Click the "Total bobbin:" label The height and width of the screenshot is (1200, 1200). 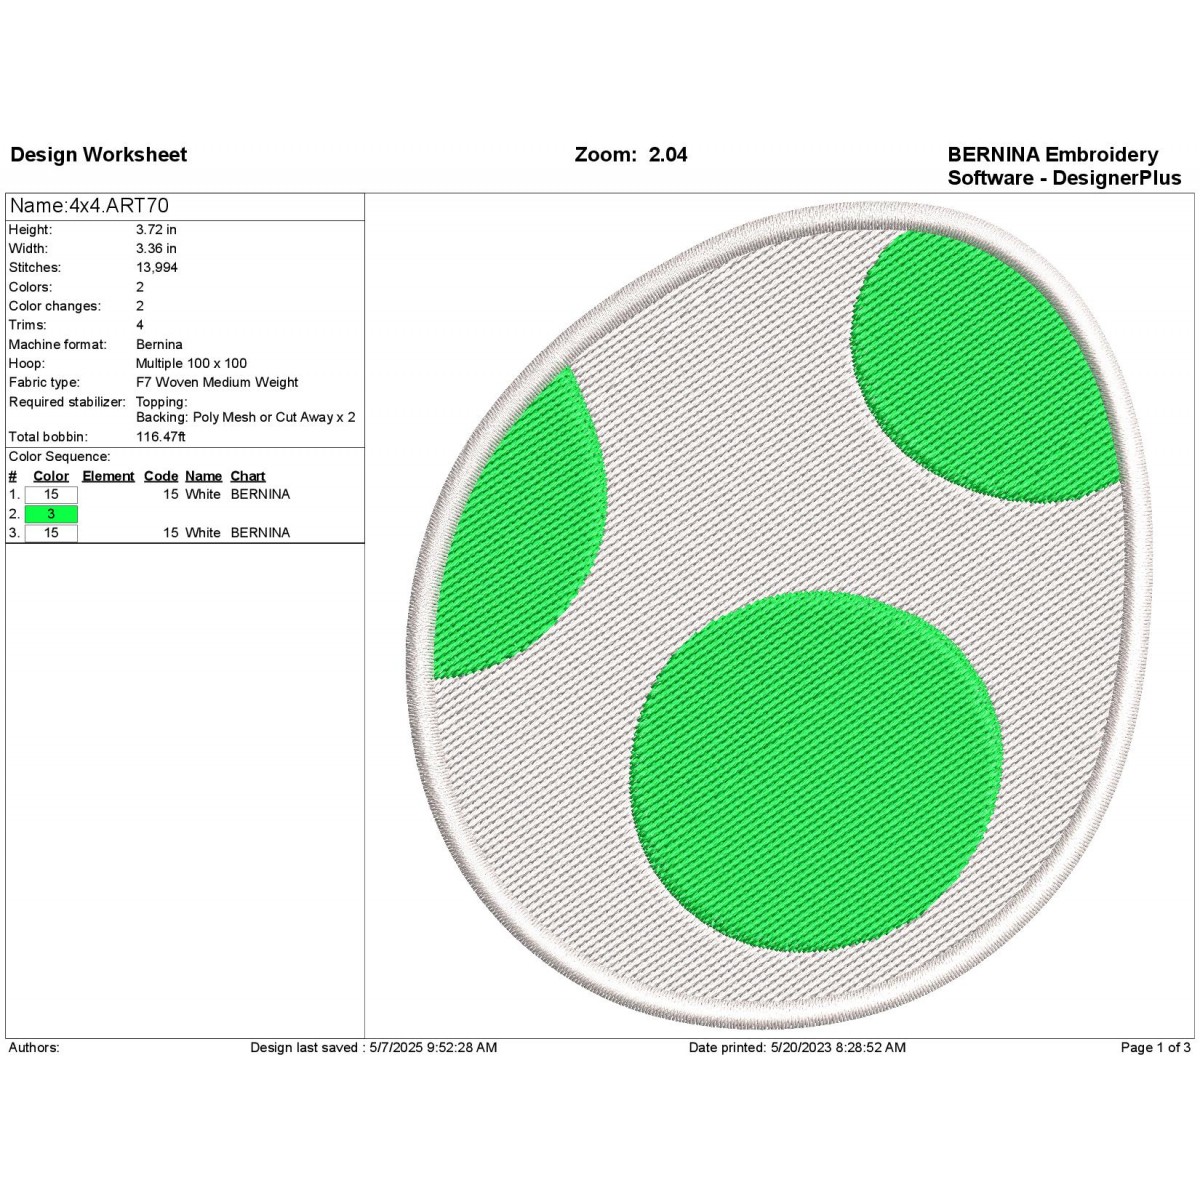point(48,437)
